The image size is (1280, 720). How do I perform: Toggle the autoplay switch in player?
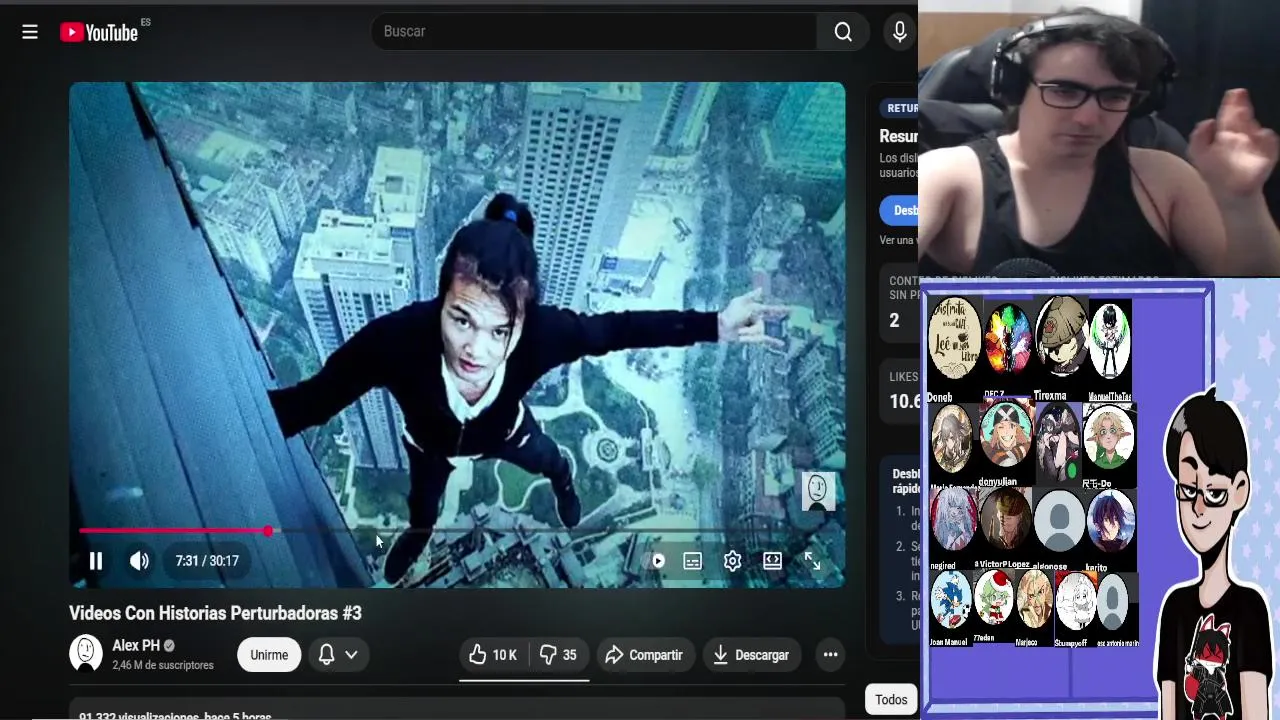657,561
